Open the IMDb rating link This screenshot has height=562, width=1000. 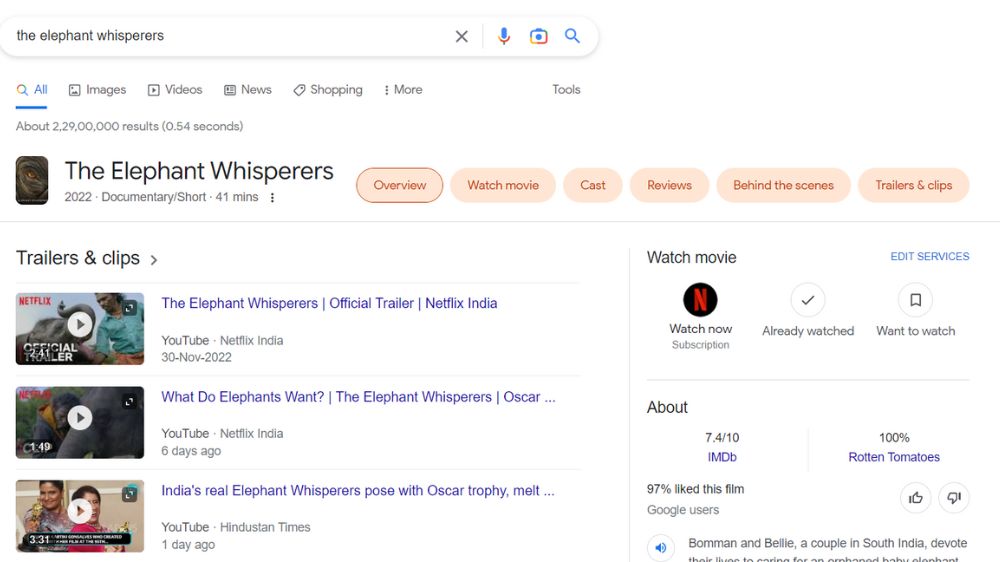tap(722, 457)
